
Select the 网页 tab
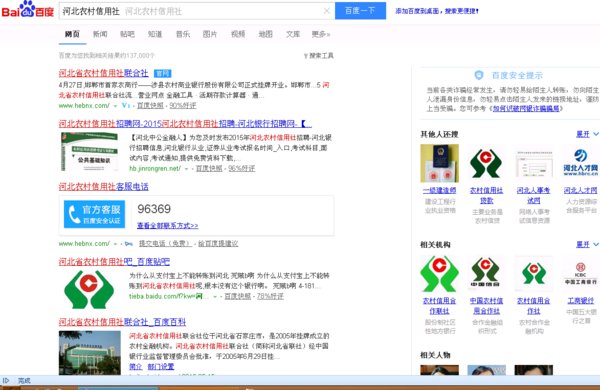[72, 34]
